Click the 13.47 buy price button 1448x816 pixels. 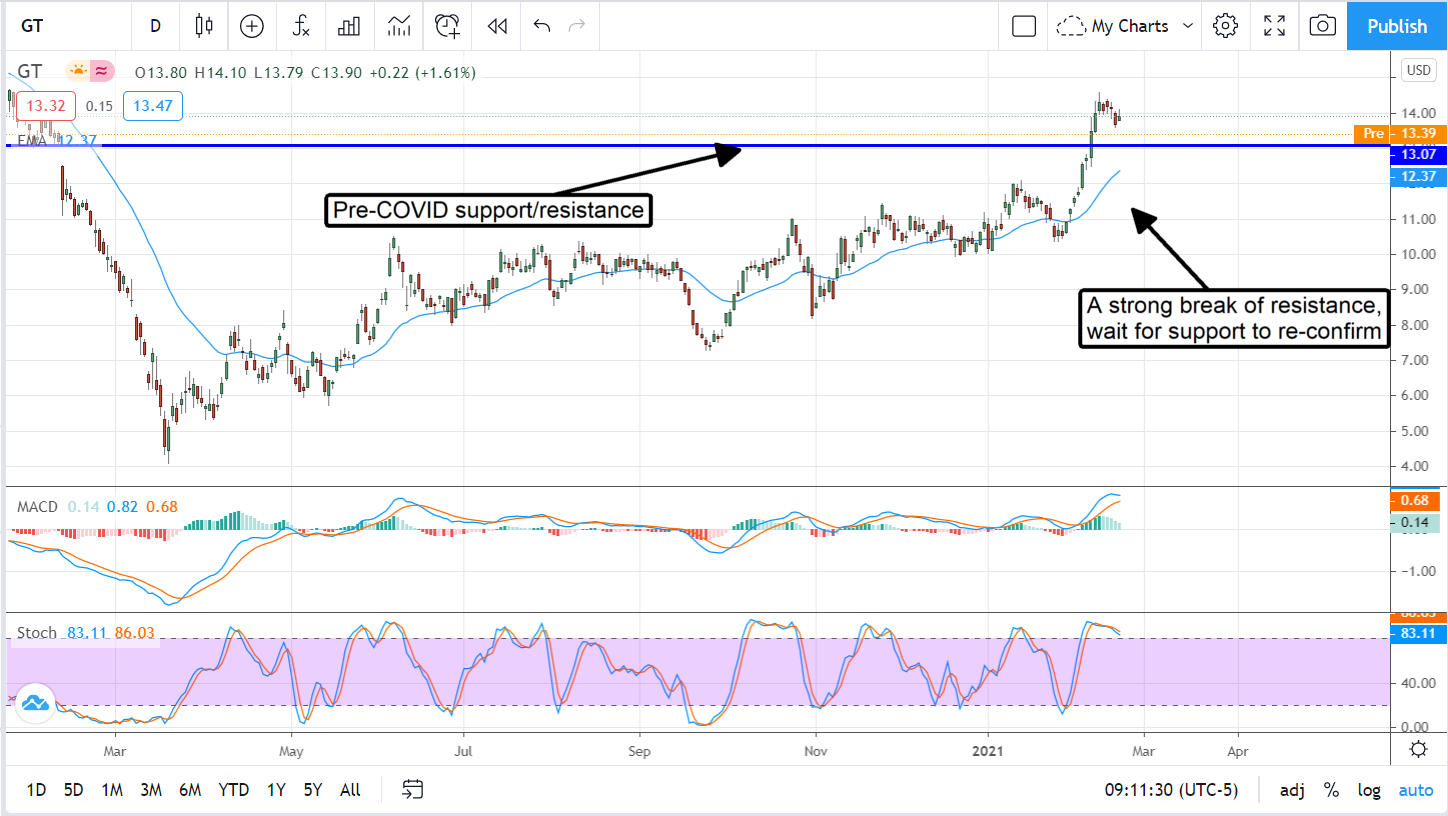[x=153, y=106]
